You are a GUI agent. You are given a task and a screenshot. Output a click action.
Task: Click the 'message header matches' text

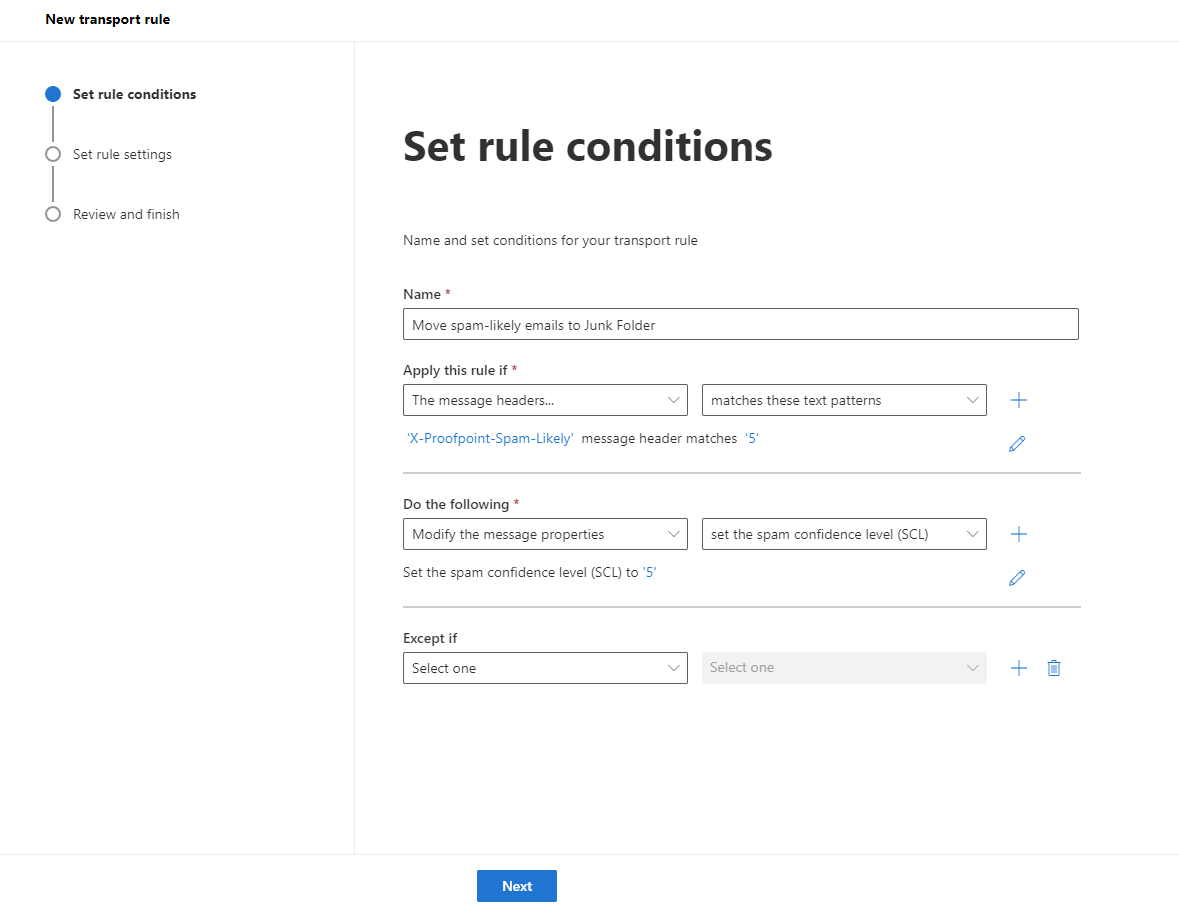pyautogui.click(x=659, y=438)
